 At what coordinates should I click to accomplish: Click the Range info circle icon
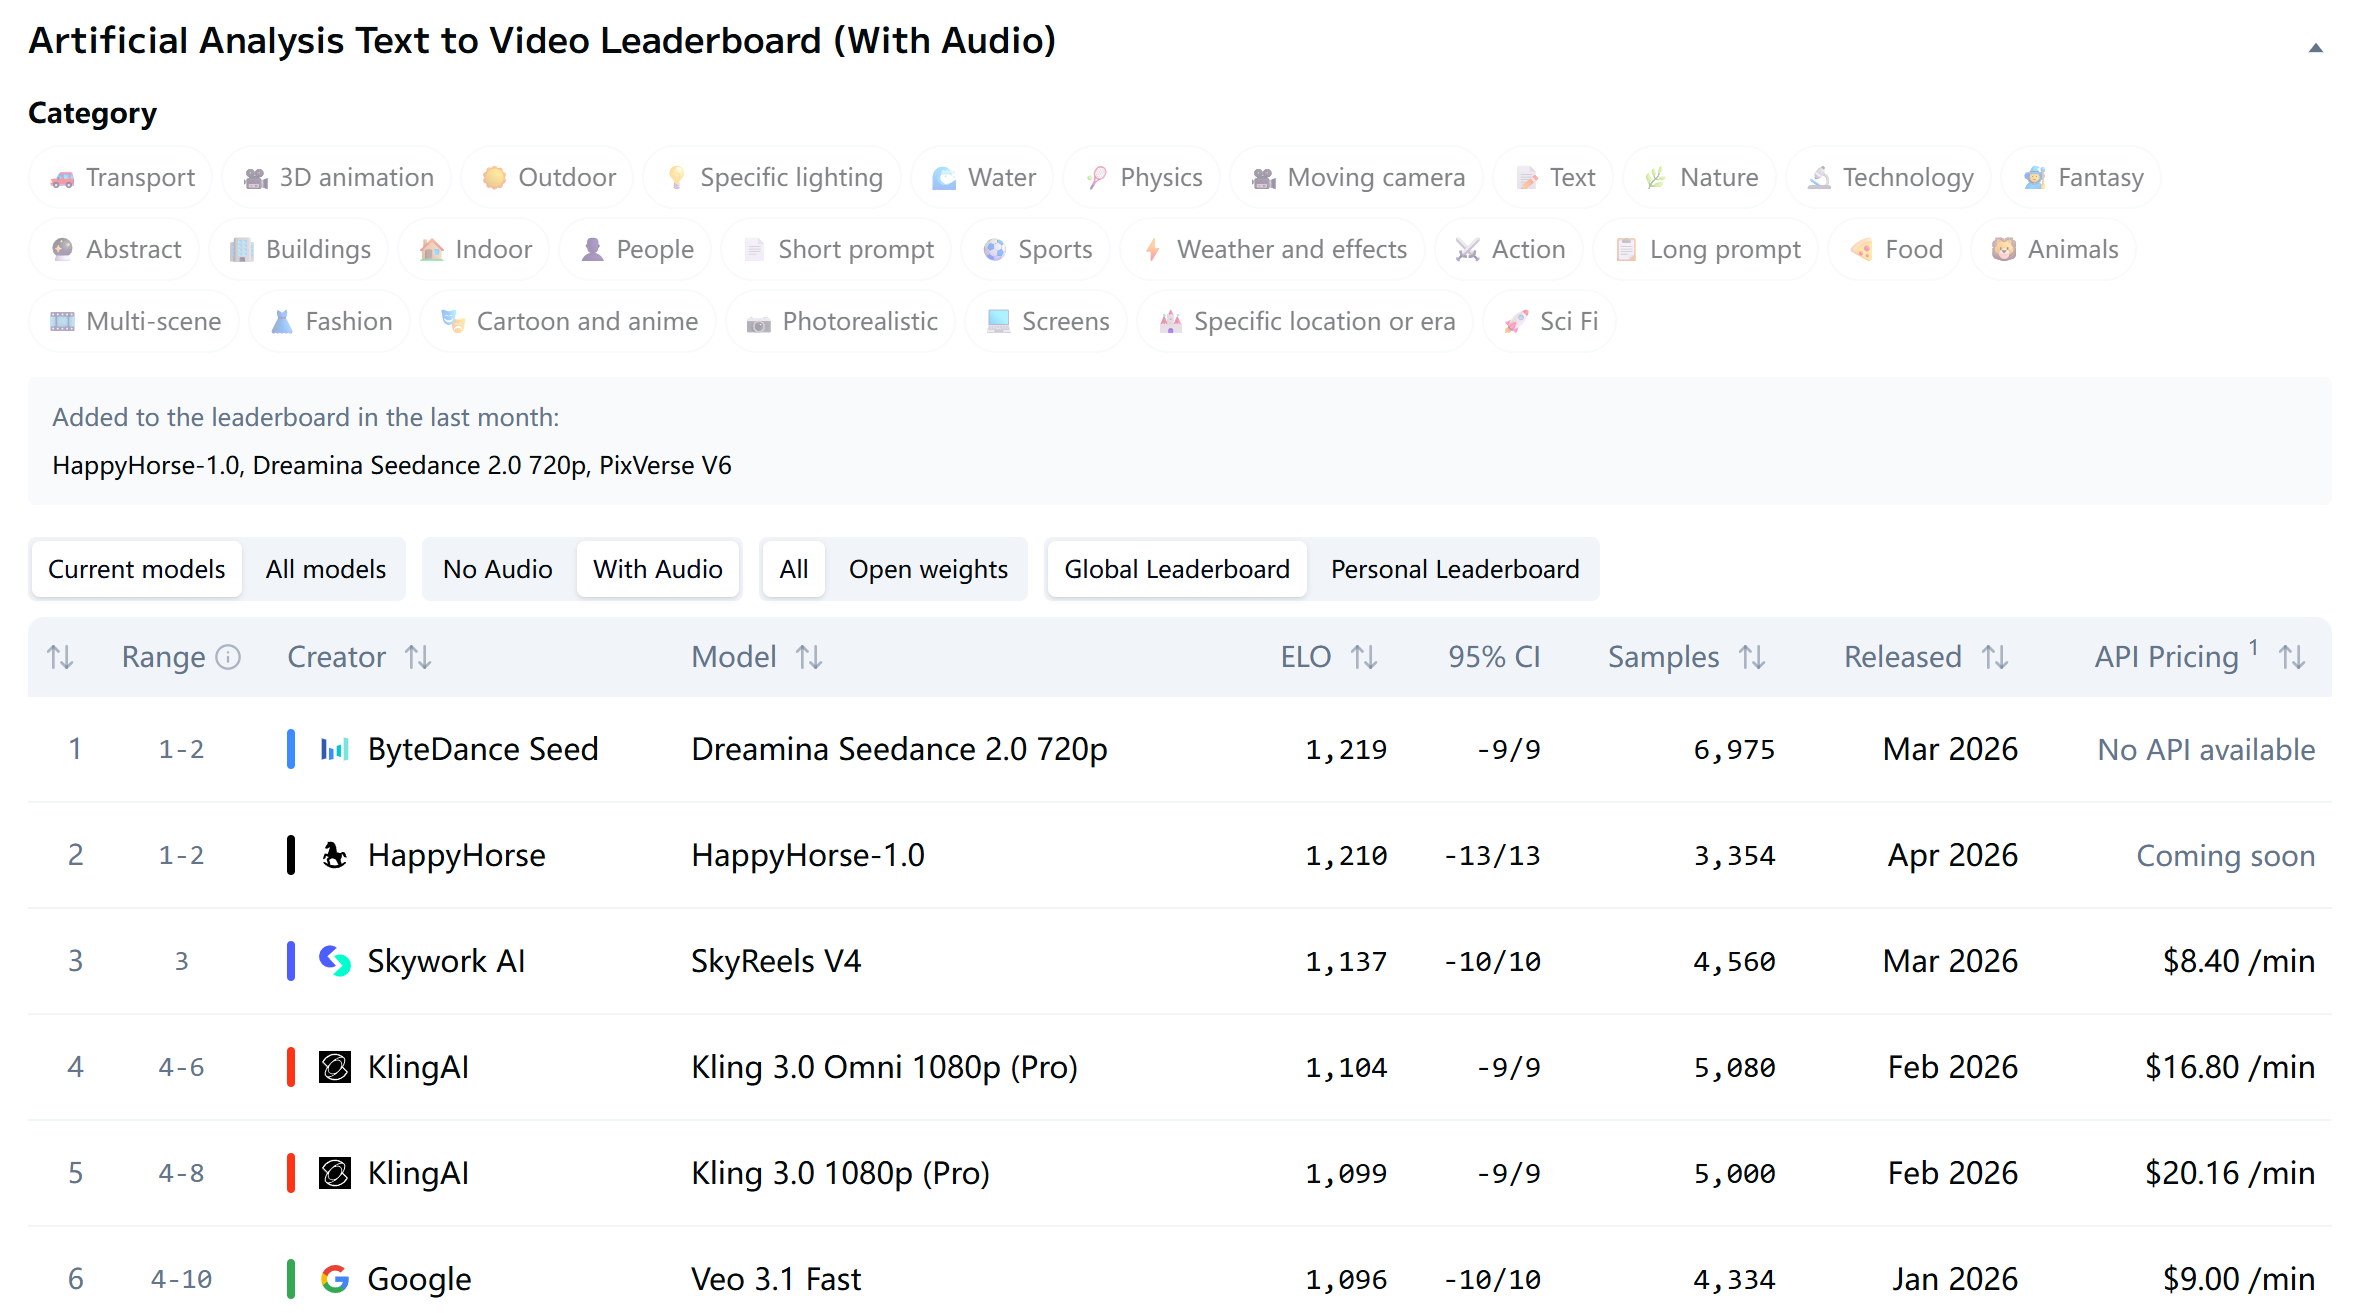pos(229,657)
